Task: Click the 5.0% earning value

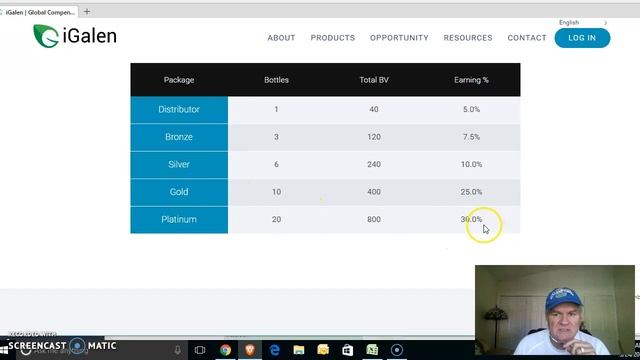Action: tap(471, 109)
